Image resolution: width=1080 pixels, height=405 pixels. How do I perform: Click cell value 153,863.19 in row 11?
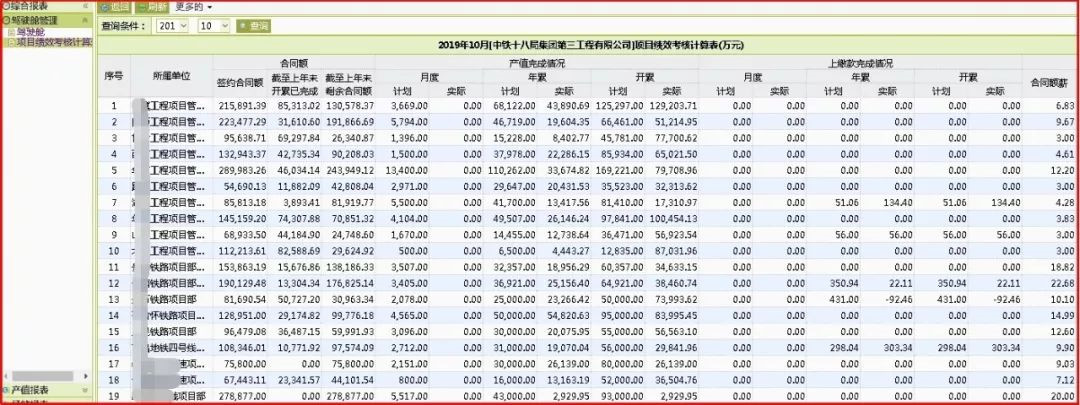point(242,267)
